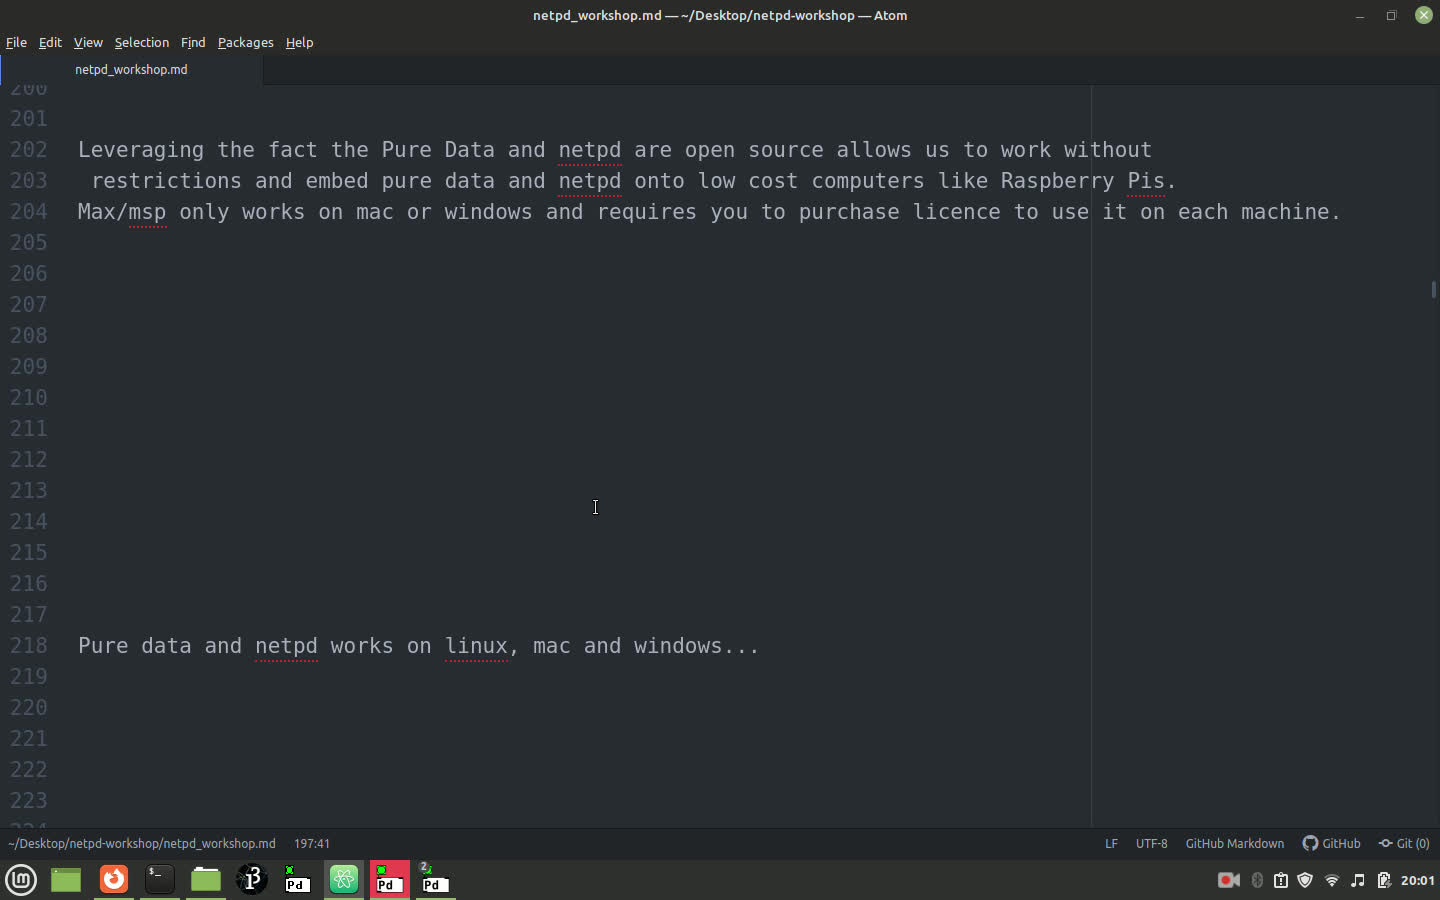Maximize the Atom window
This screenshot has height=900, width=1440.
[1391, 15]
